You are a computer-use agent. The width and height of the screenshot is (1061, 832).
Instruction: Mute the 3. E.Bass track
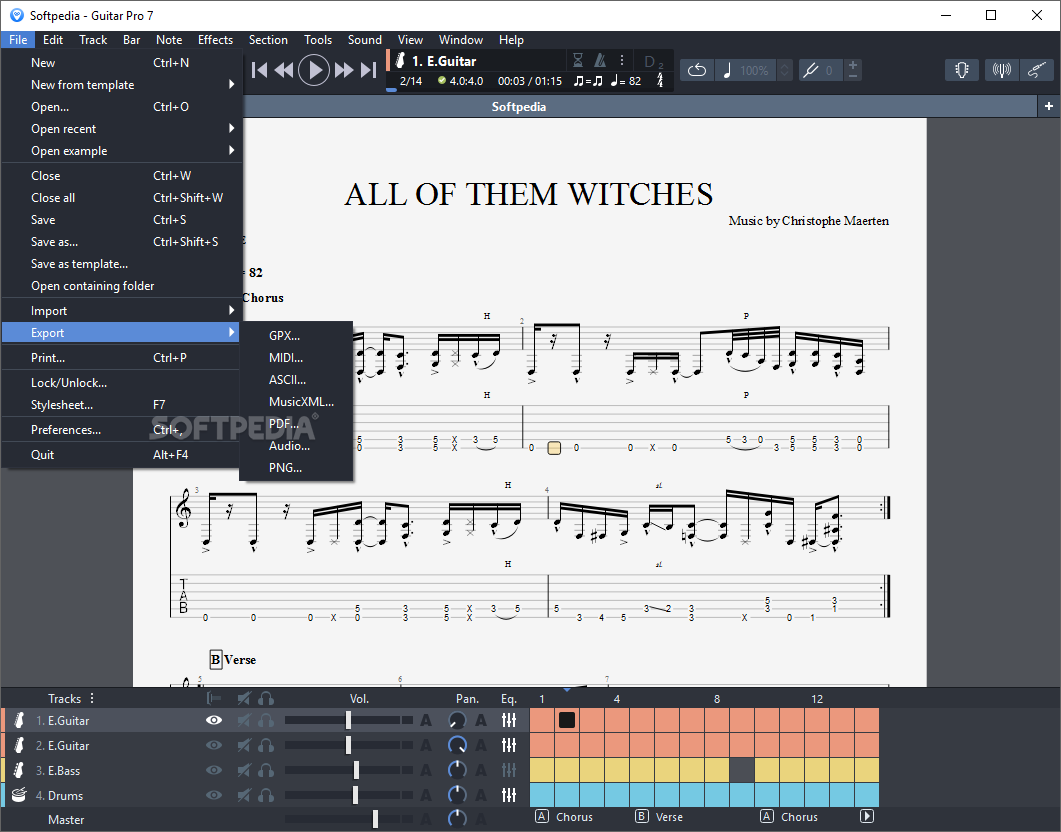pyautogui.click(x=244, y=770)
